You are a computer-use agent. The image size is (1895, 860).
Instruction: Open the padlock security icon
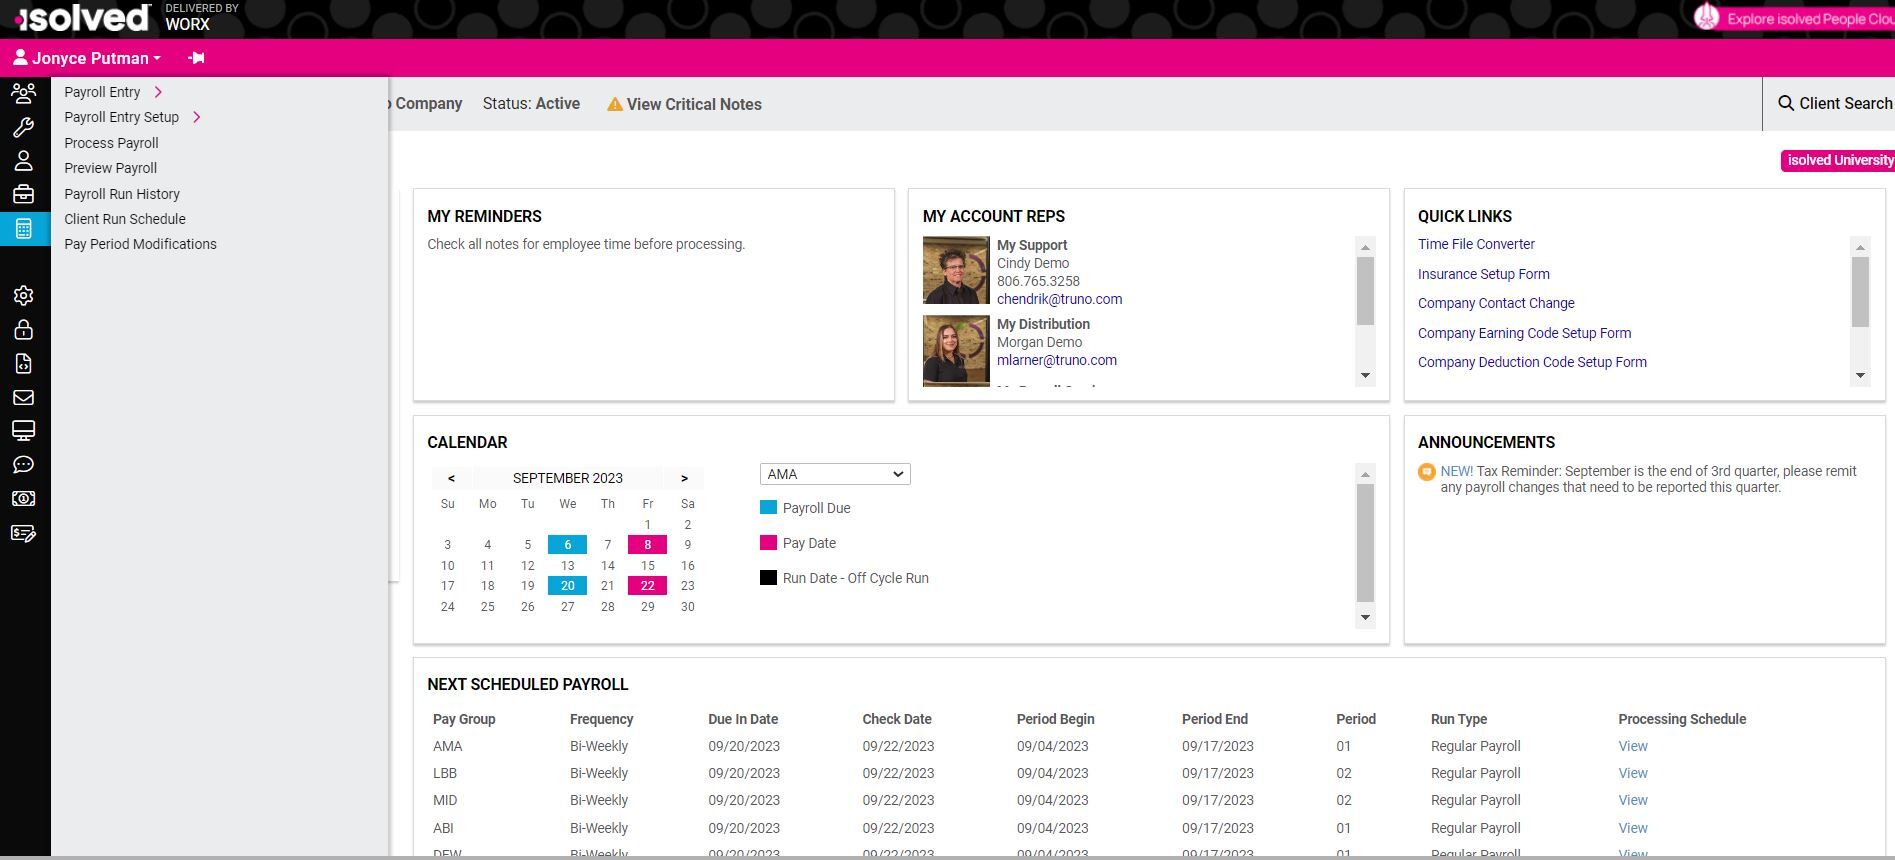tap(24, 330)
